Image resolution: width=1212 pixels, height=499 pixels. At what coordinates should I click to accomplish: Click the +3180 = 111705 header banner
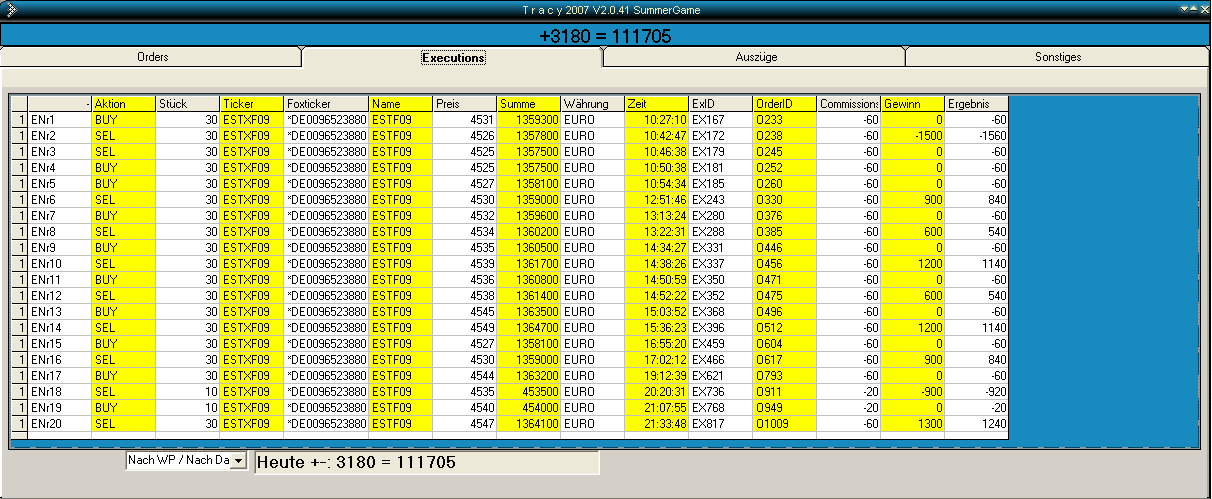605,36
